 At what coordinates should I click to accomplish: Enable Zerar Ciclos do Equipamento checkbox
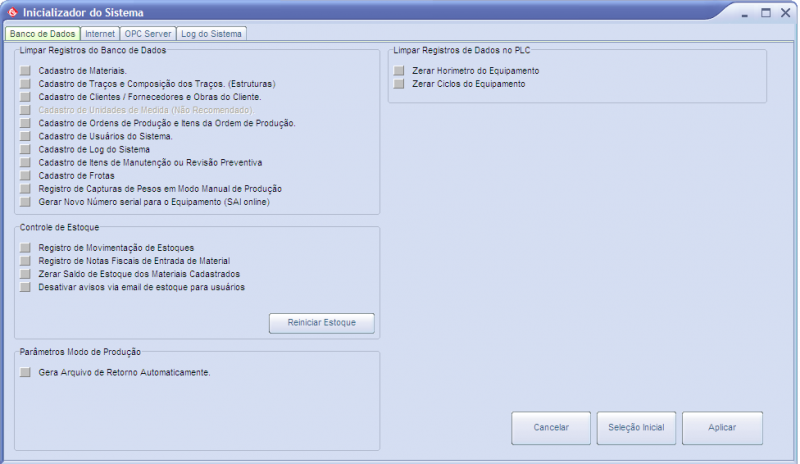coord(399,84)
